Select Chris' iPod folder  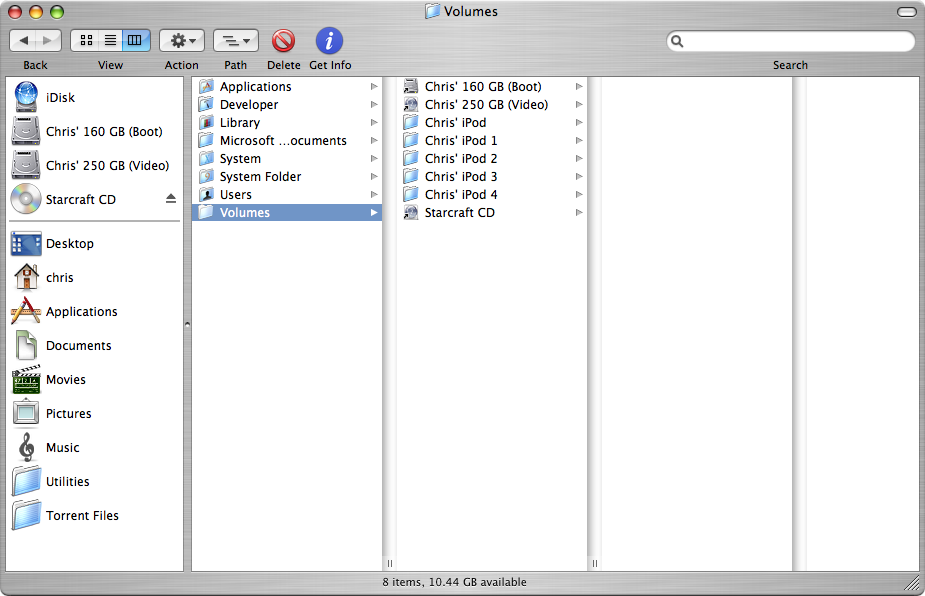click(x=492, y=123)
